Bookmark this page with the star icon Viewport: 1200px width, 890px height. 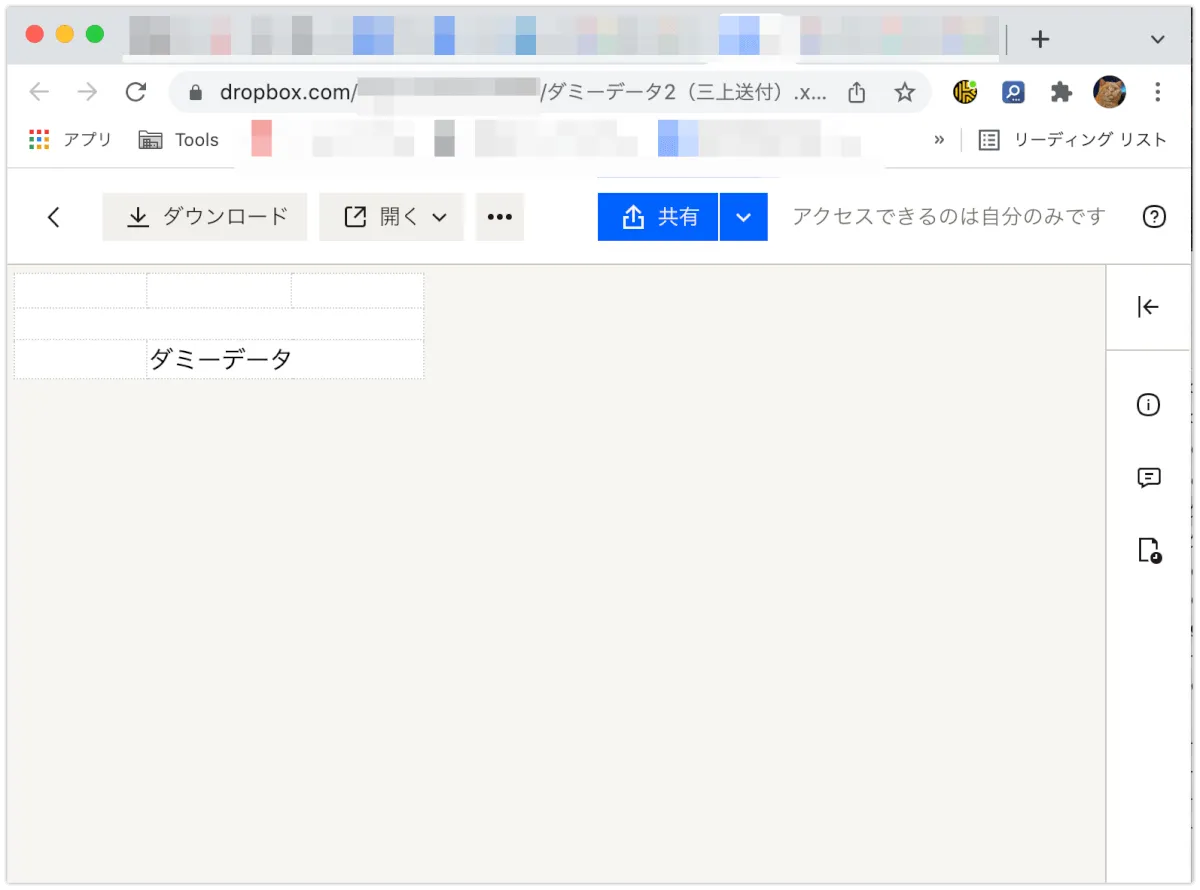[904, 92]
